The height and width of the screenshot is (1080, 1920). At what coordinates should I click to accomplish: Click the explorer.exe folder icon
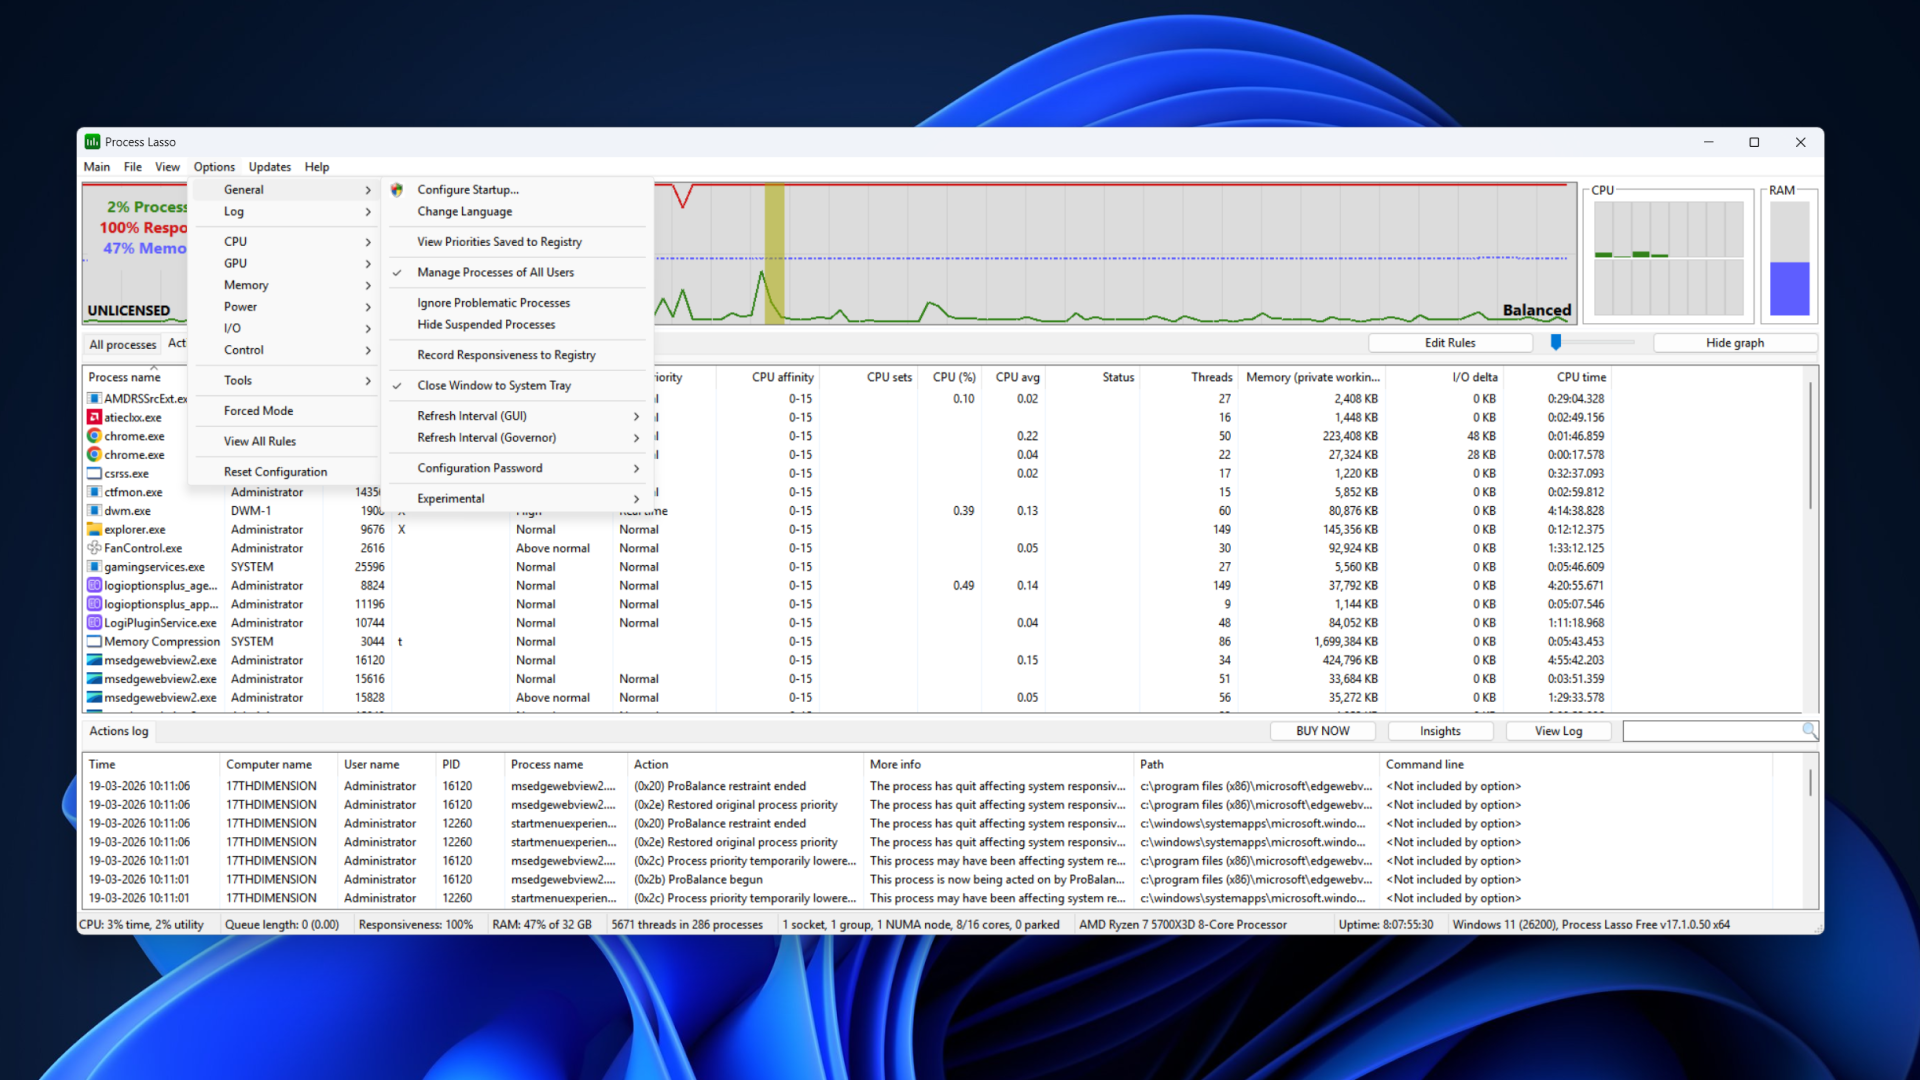point(95,529)
